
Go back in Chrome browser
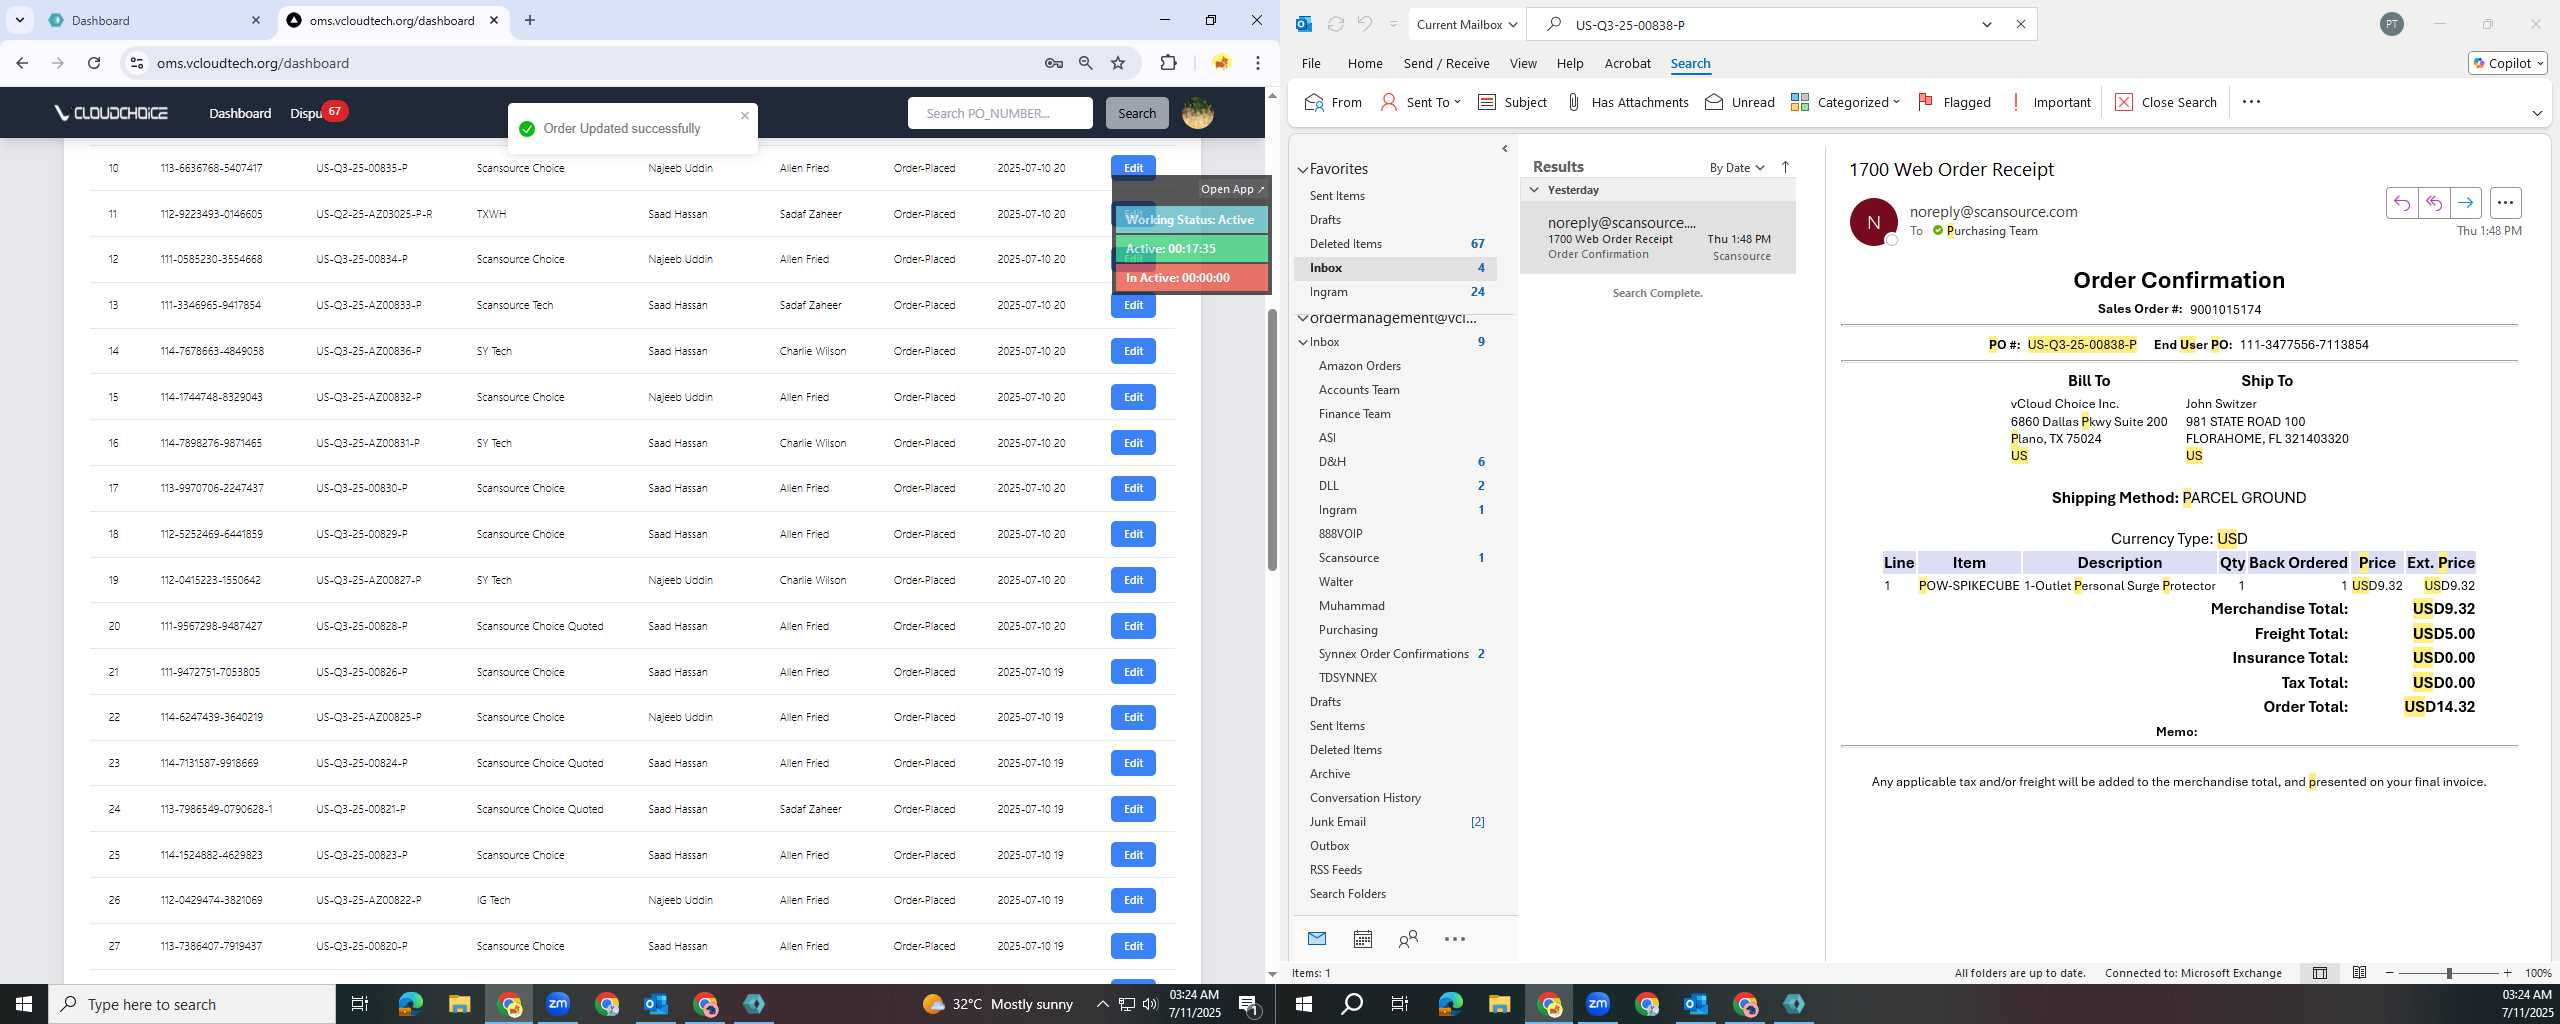click(x=22, y=63)
